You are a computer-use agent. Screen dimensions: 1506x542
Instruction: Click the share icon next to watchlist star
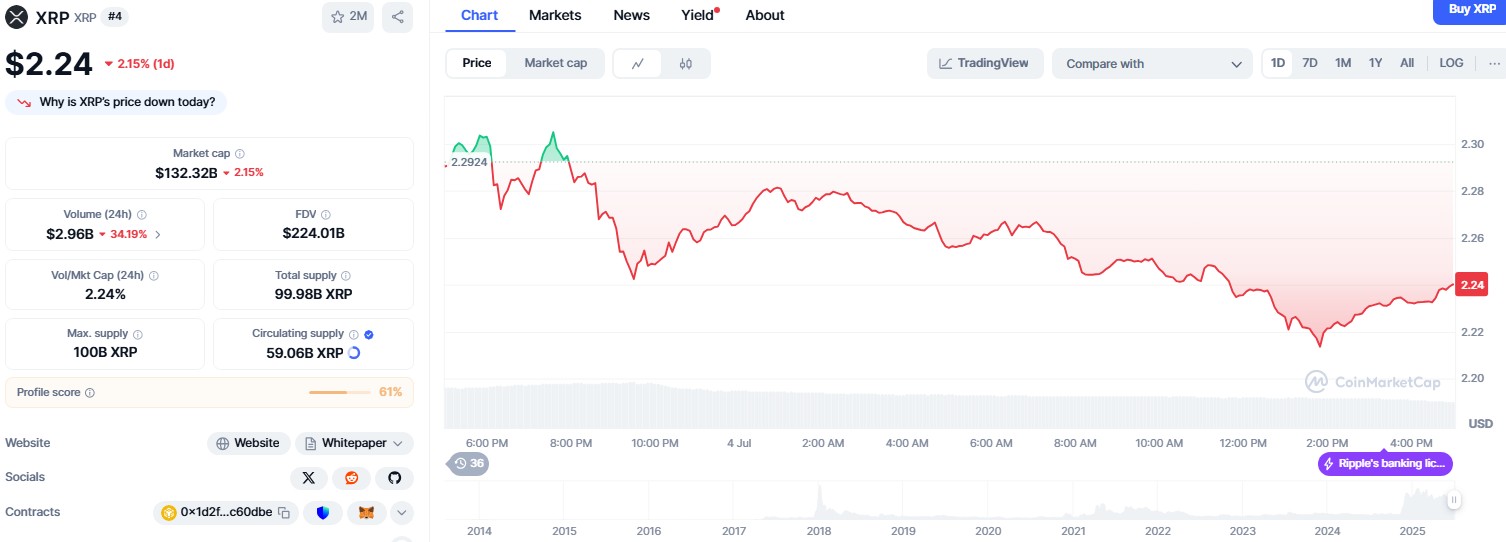pyautogui.click(x=397, y=17)
